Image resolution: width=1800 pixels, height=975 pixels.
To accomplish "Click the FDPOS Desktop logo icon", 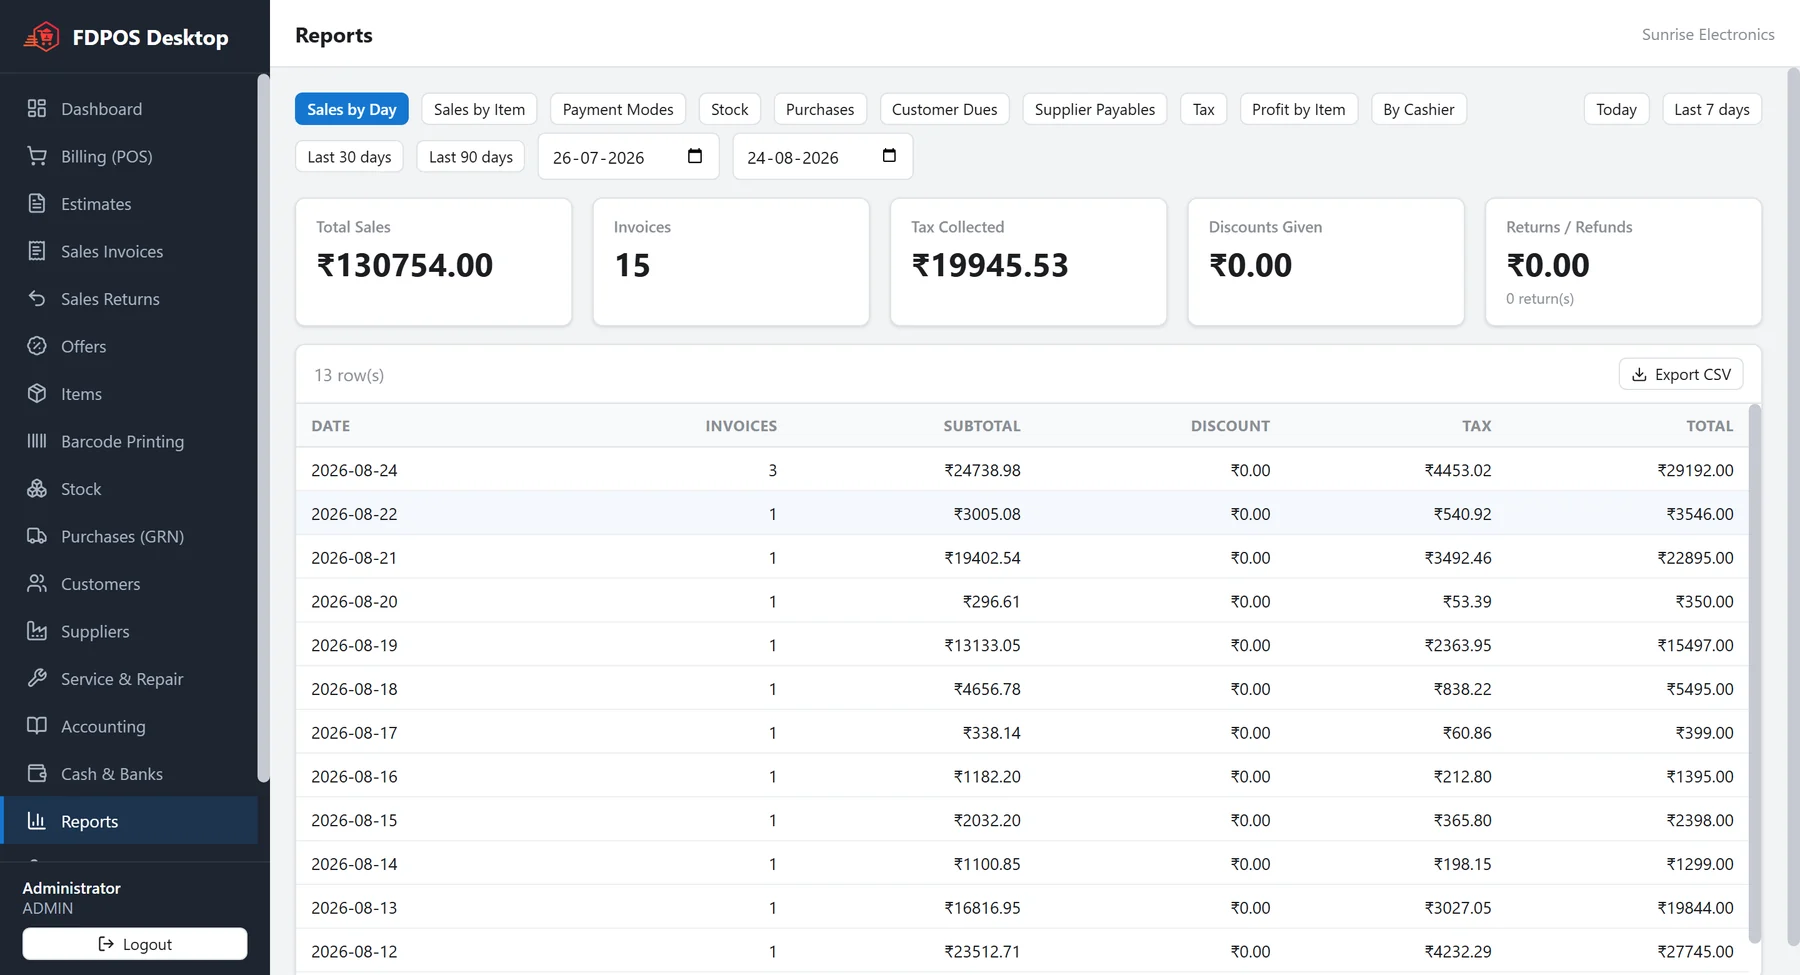I will point(42,37).
